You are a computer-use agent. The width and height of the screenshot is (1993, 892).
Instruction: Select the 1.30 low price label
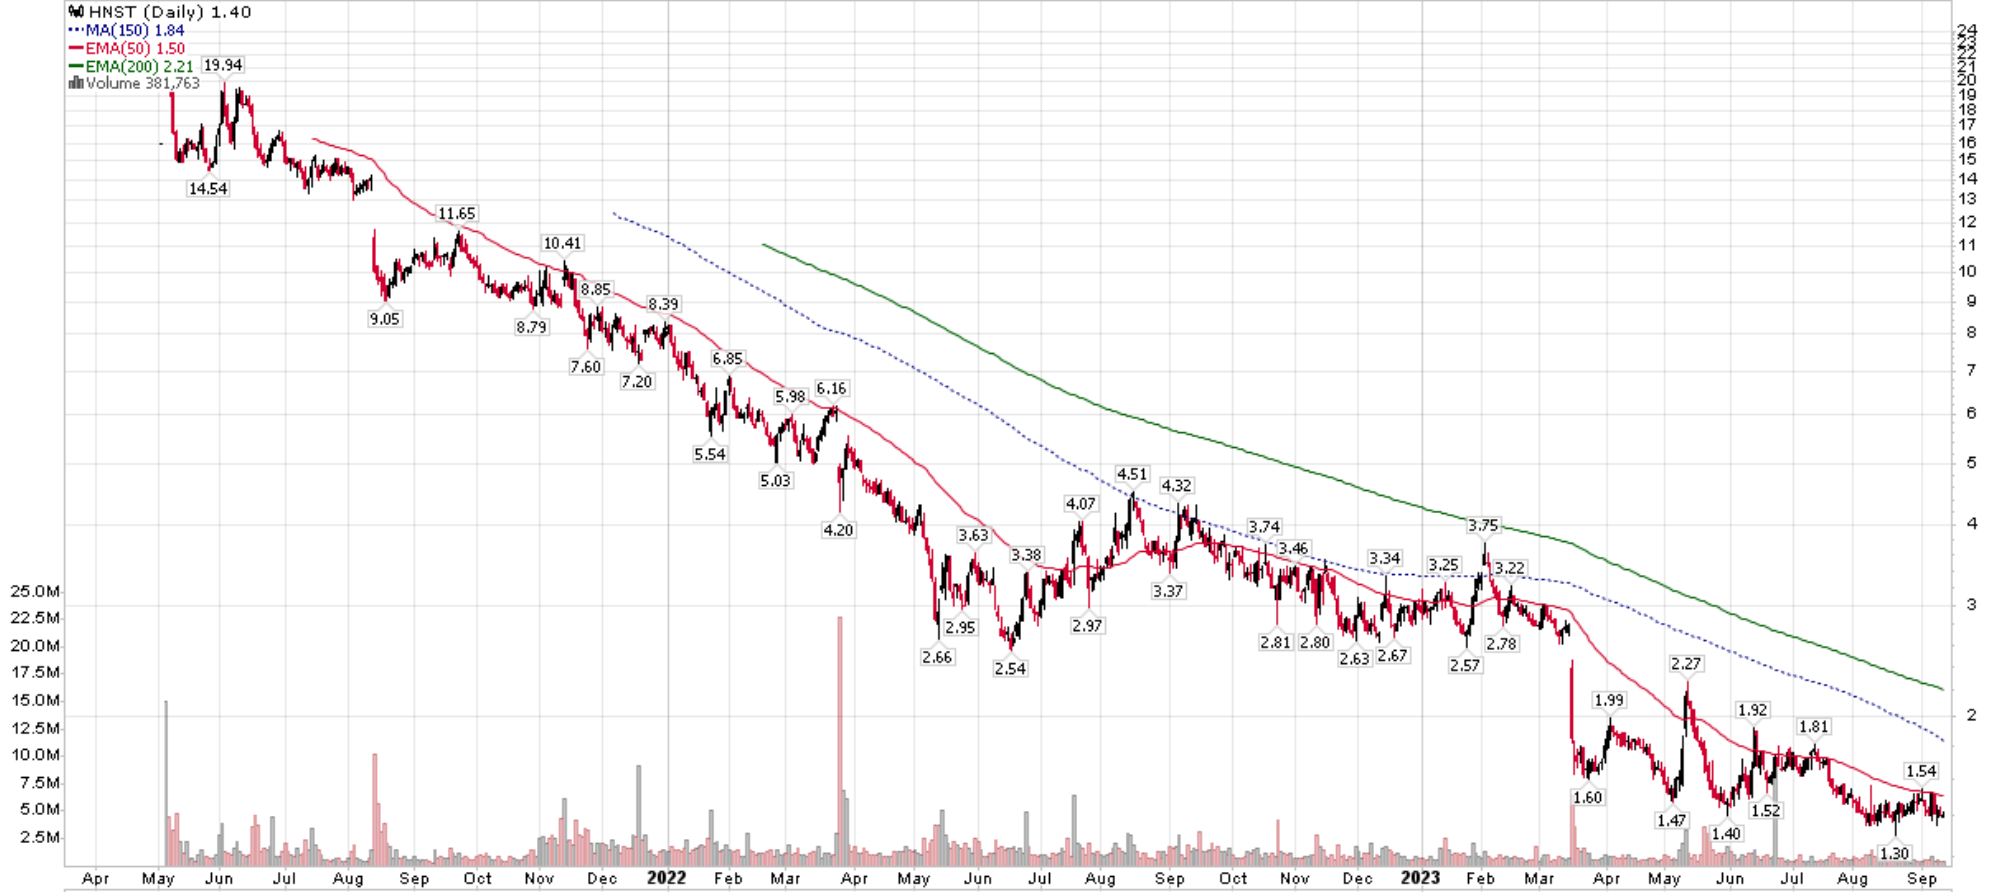click(x=1894, y=854)
